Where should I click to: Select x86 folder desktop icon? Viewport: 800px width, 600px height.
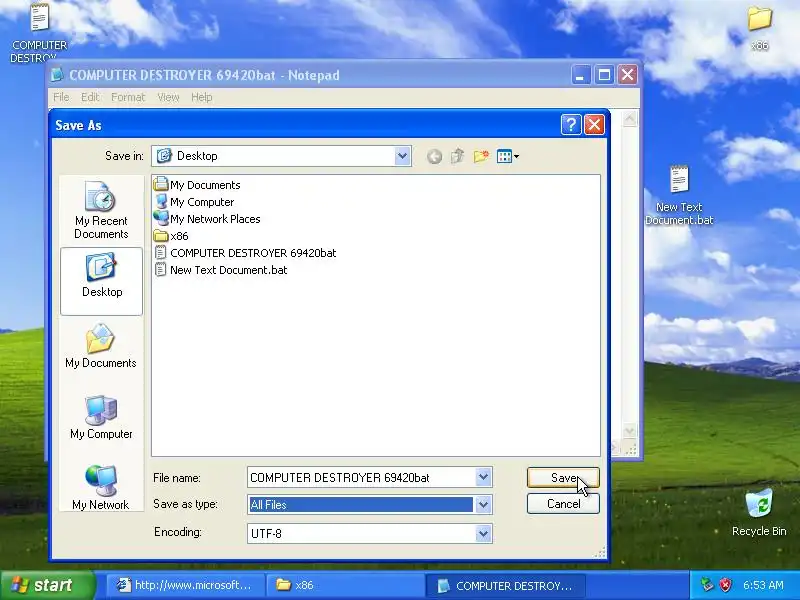[x=760, y=28]
